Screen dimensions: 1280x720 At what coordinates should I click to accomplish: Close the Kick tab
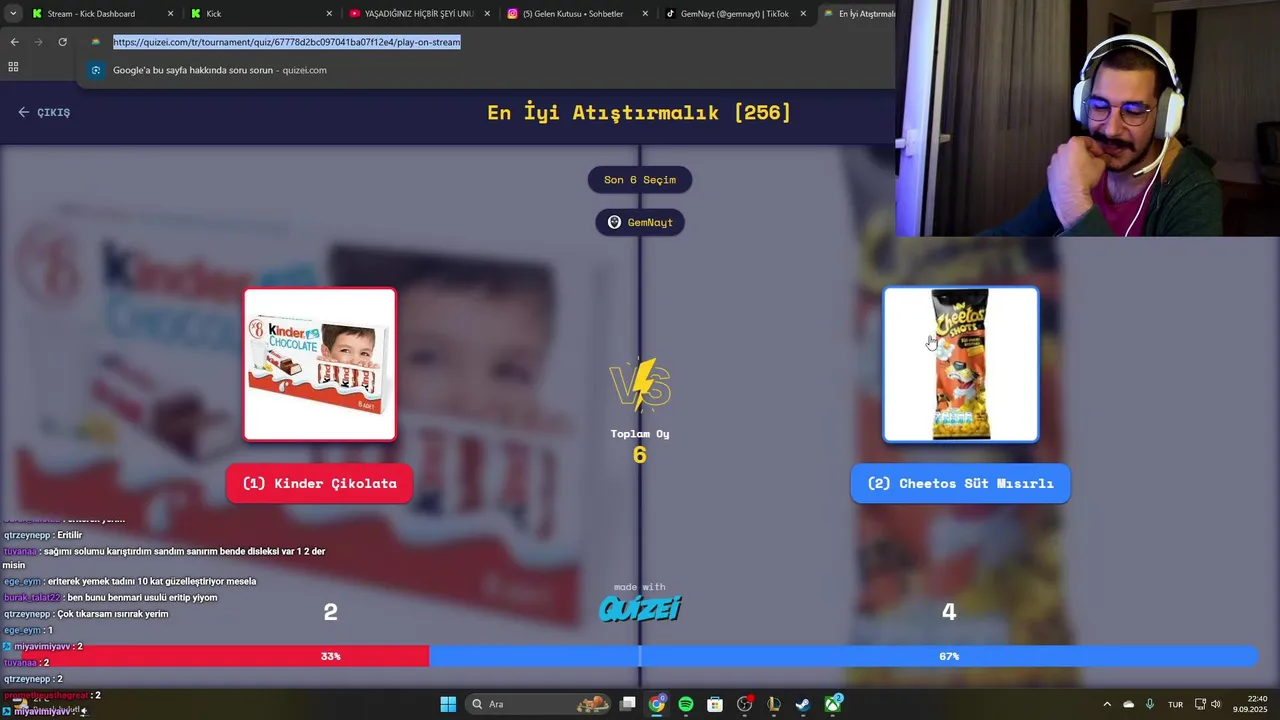pos(329,14)
